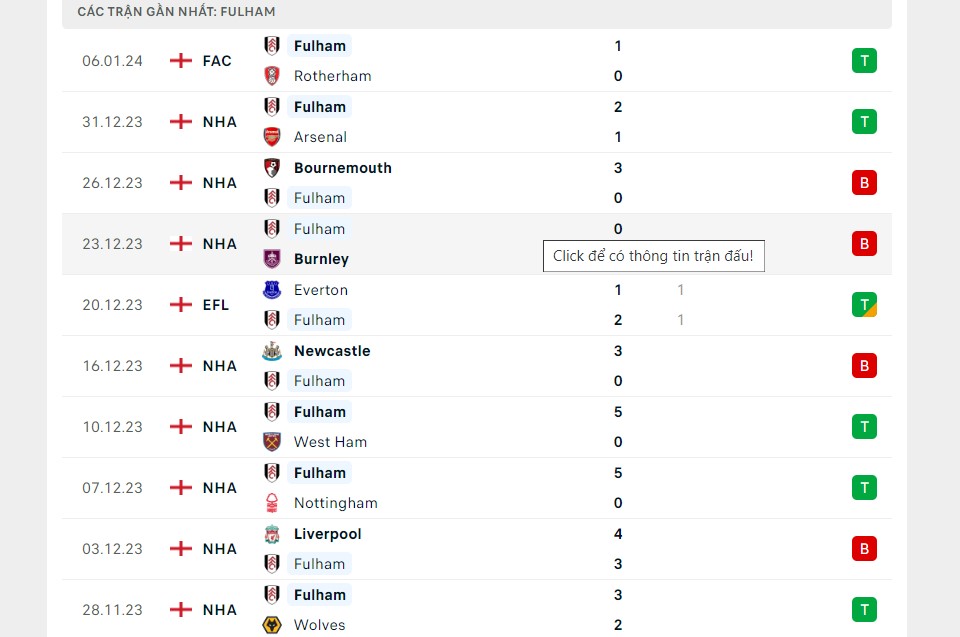Open red B badge for Liverpool vs Fulham
This screenshot has height=637, width=960.
(x=864, y=548)
